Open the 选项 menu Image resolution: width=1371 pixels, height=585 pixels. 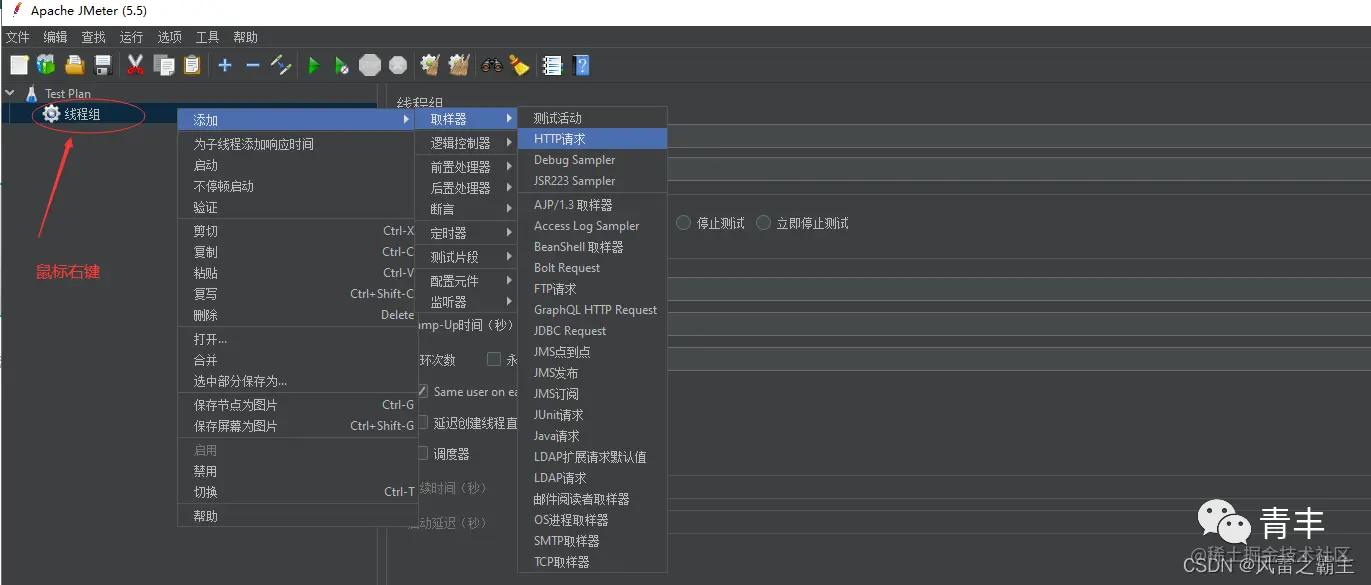(169, 37)
